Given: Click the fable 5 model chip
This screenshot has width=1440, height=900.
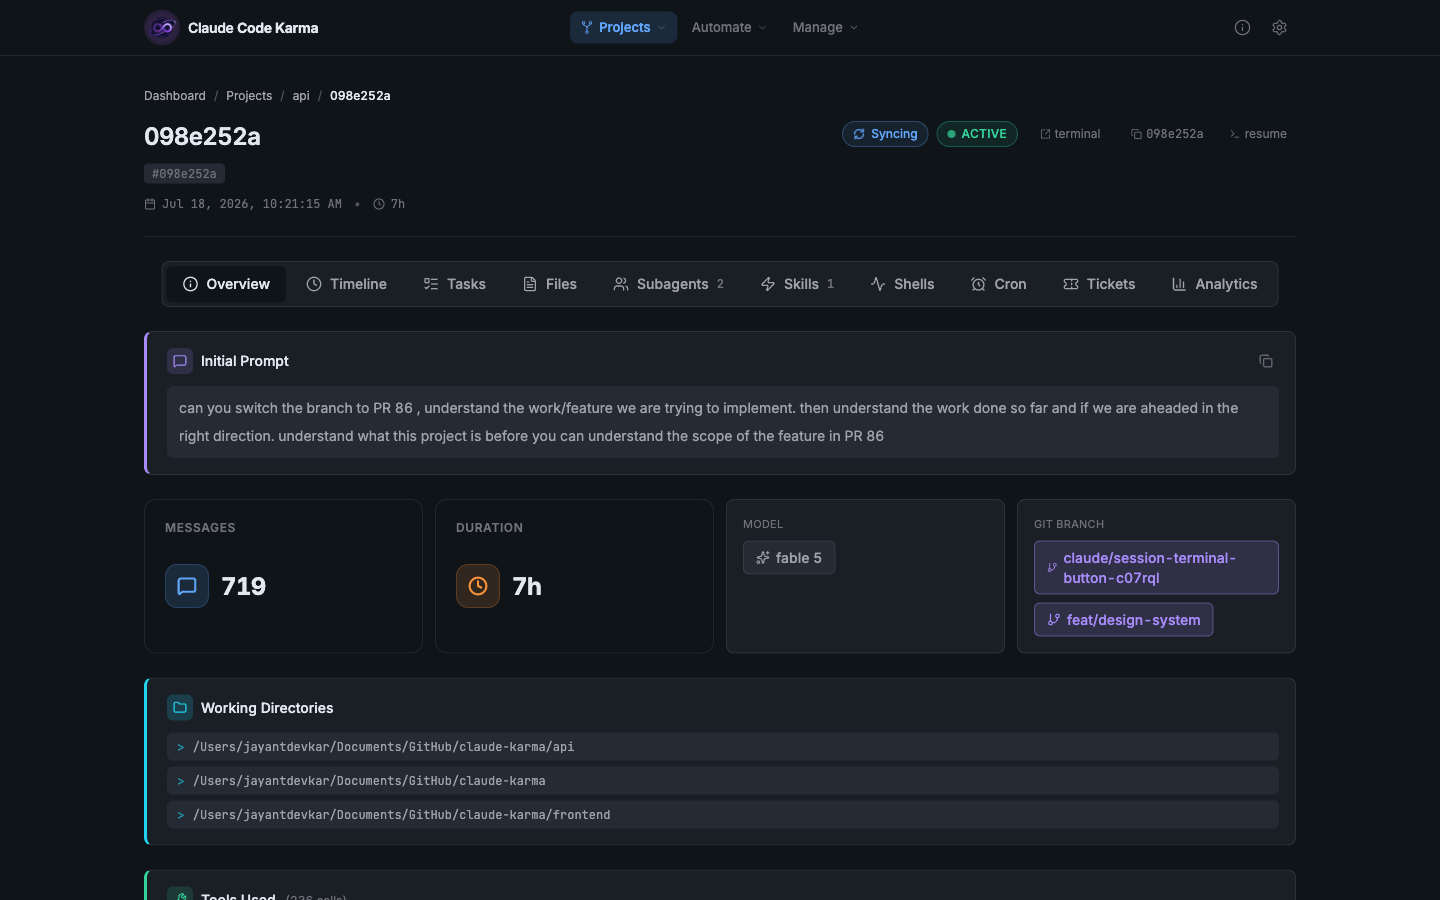Looking at the screenshot, I should point(789,558).
